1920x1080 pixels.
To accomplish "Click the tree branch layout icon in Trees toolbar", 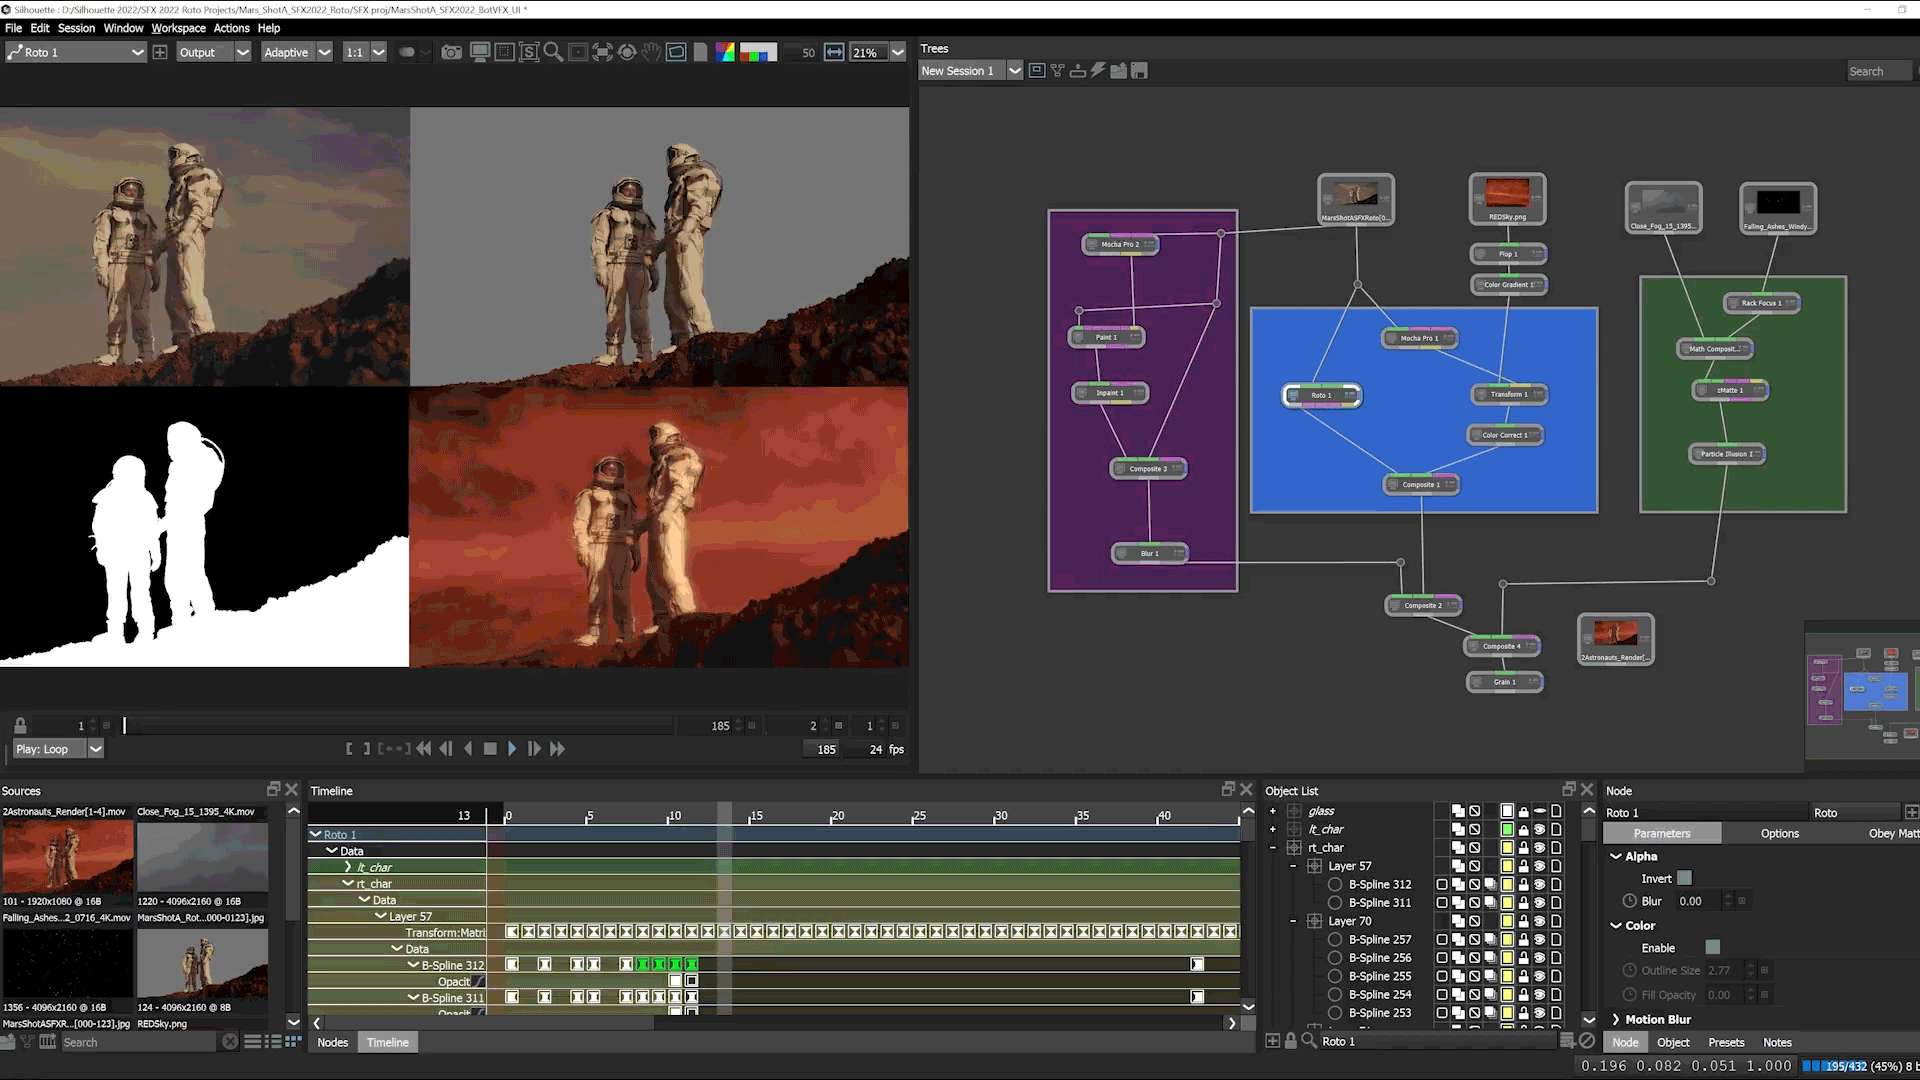I will 1057,70.
